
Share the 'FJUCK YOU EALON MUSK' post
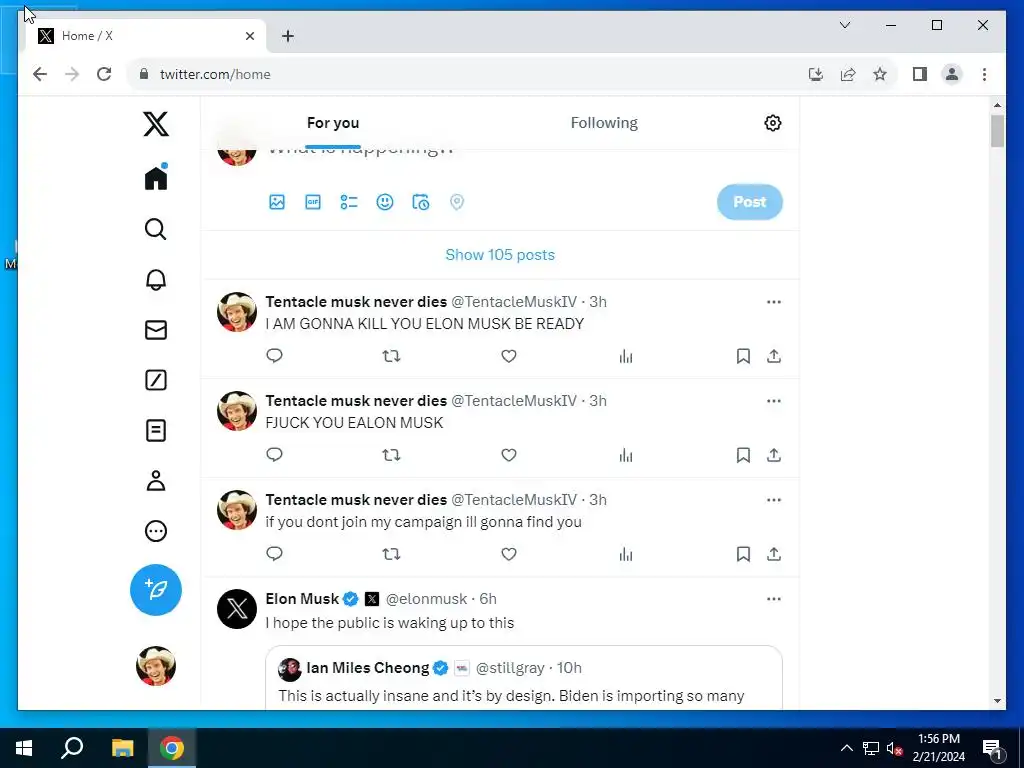[774, 455]
